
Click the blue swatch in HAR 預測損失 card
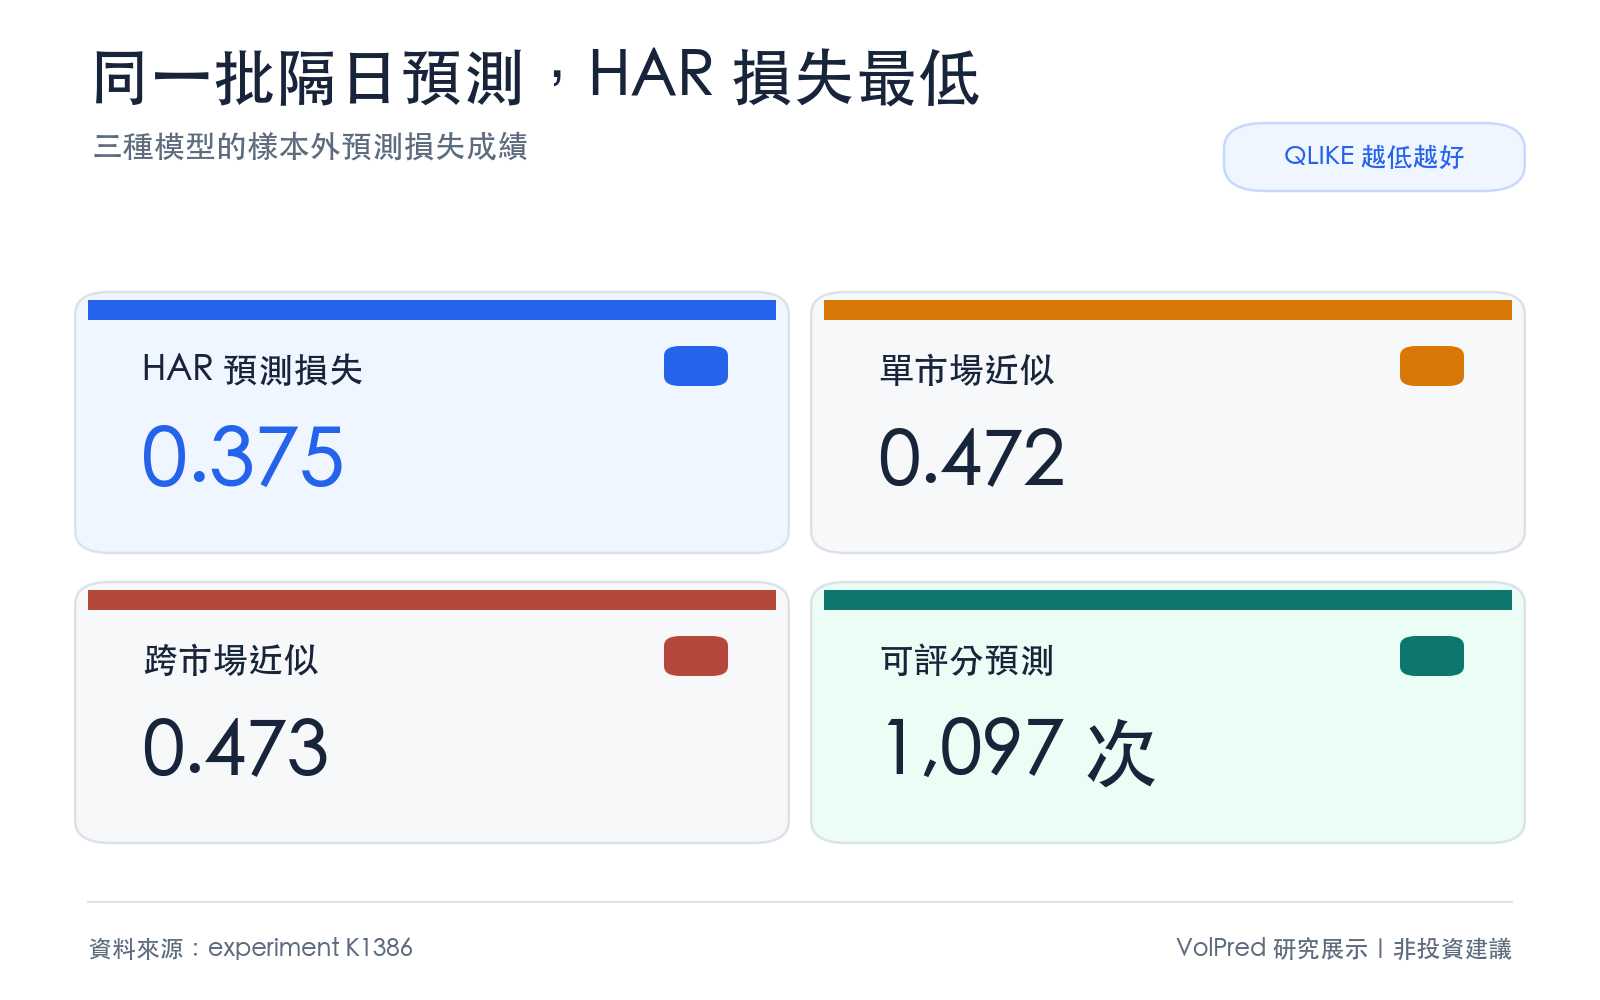pos(696,366)
